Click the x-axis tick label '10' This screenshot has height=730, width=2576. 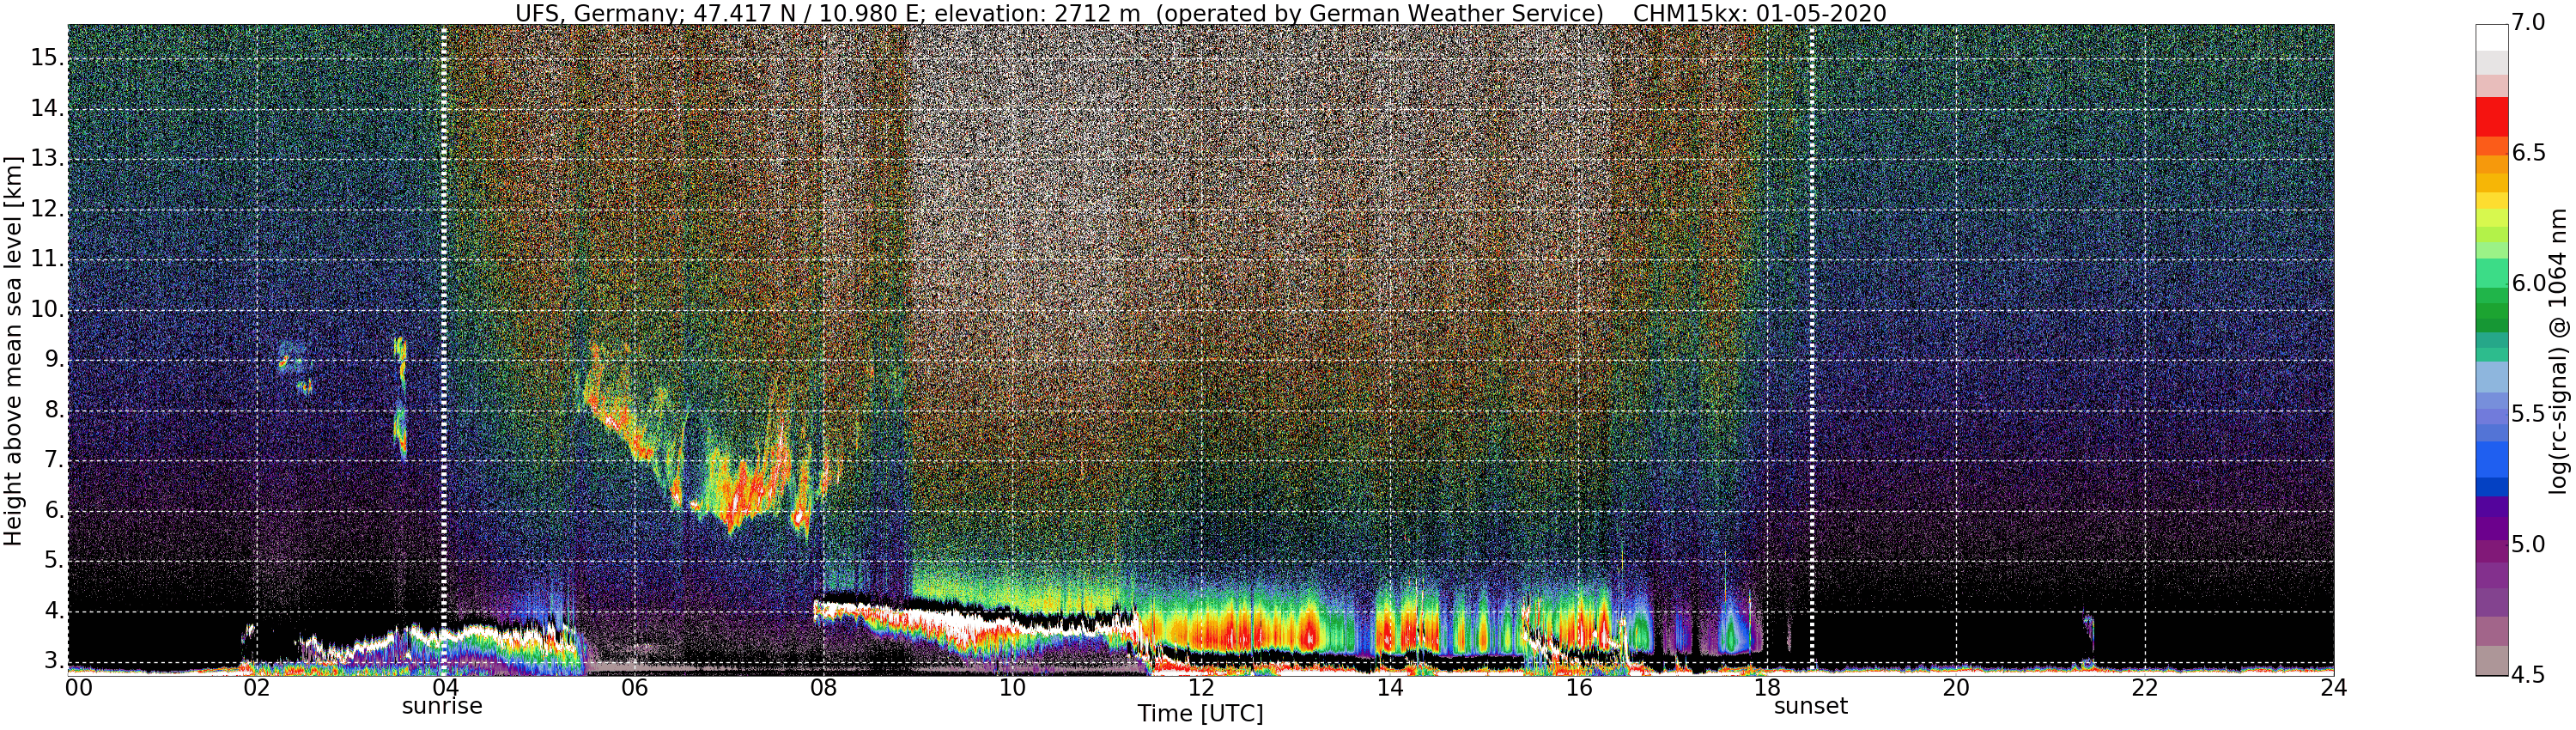pyautogui.click(x=1012, y=688)
